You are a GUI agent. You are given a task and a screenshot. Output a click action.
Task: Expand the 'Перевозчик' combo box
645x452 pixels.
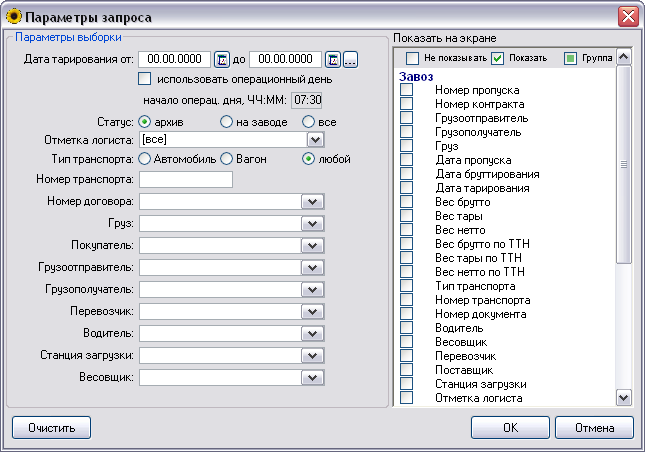314,312
